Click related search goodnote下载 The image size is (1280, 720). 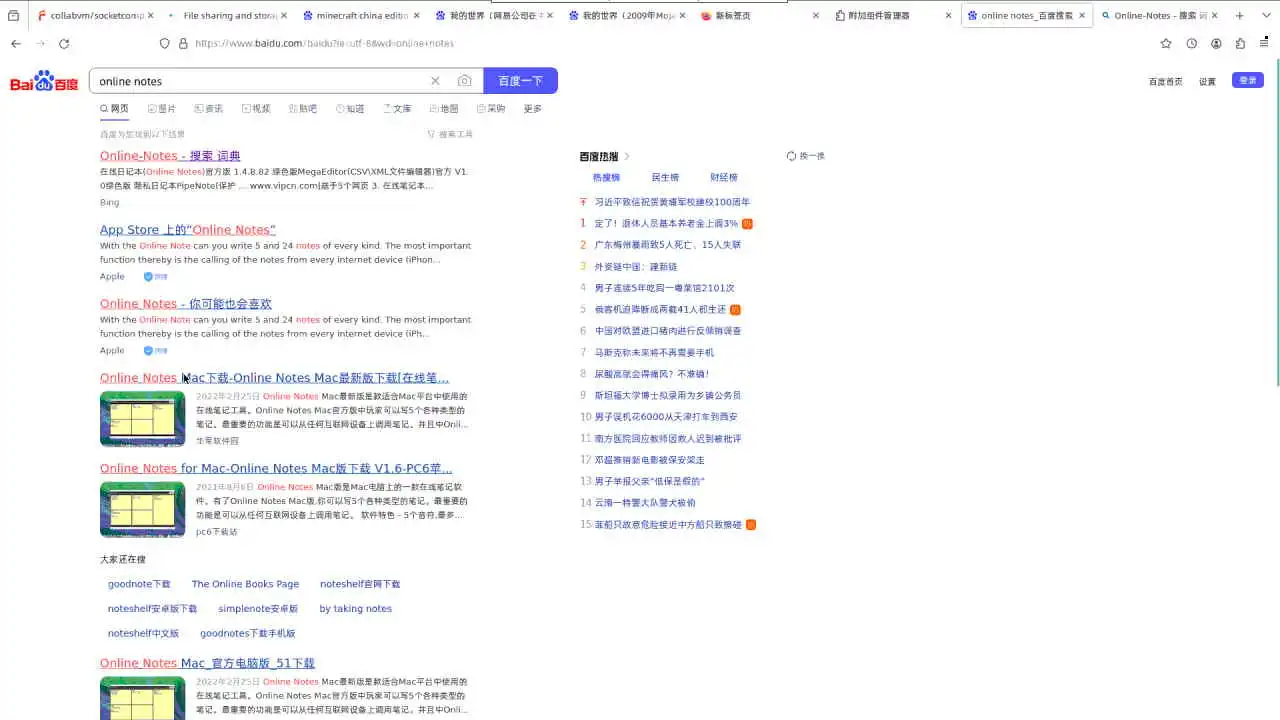(139, 584)
